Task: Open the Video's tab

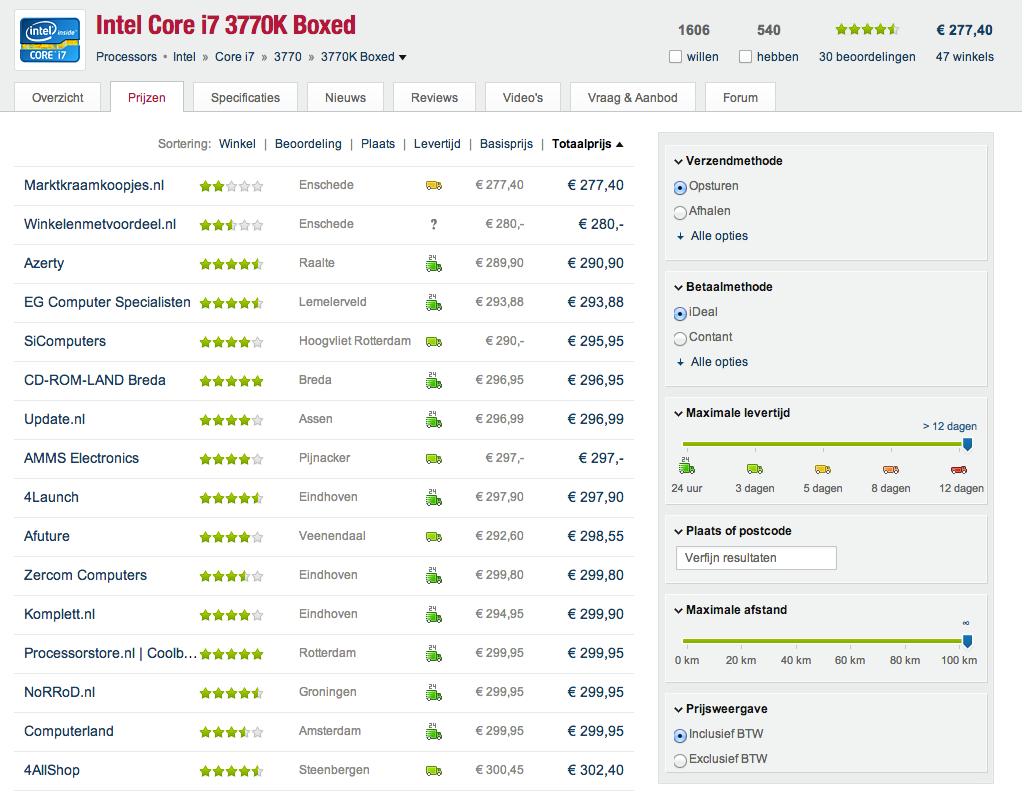Action: pos(523,97)
